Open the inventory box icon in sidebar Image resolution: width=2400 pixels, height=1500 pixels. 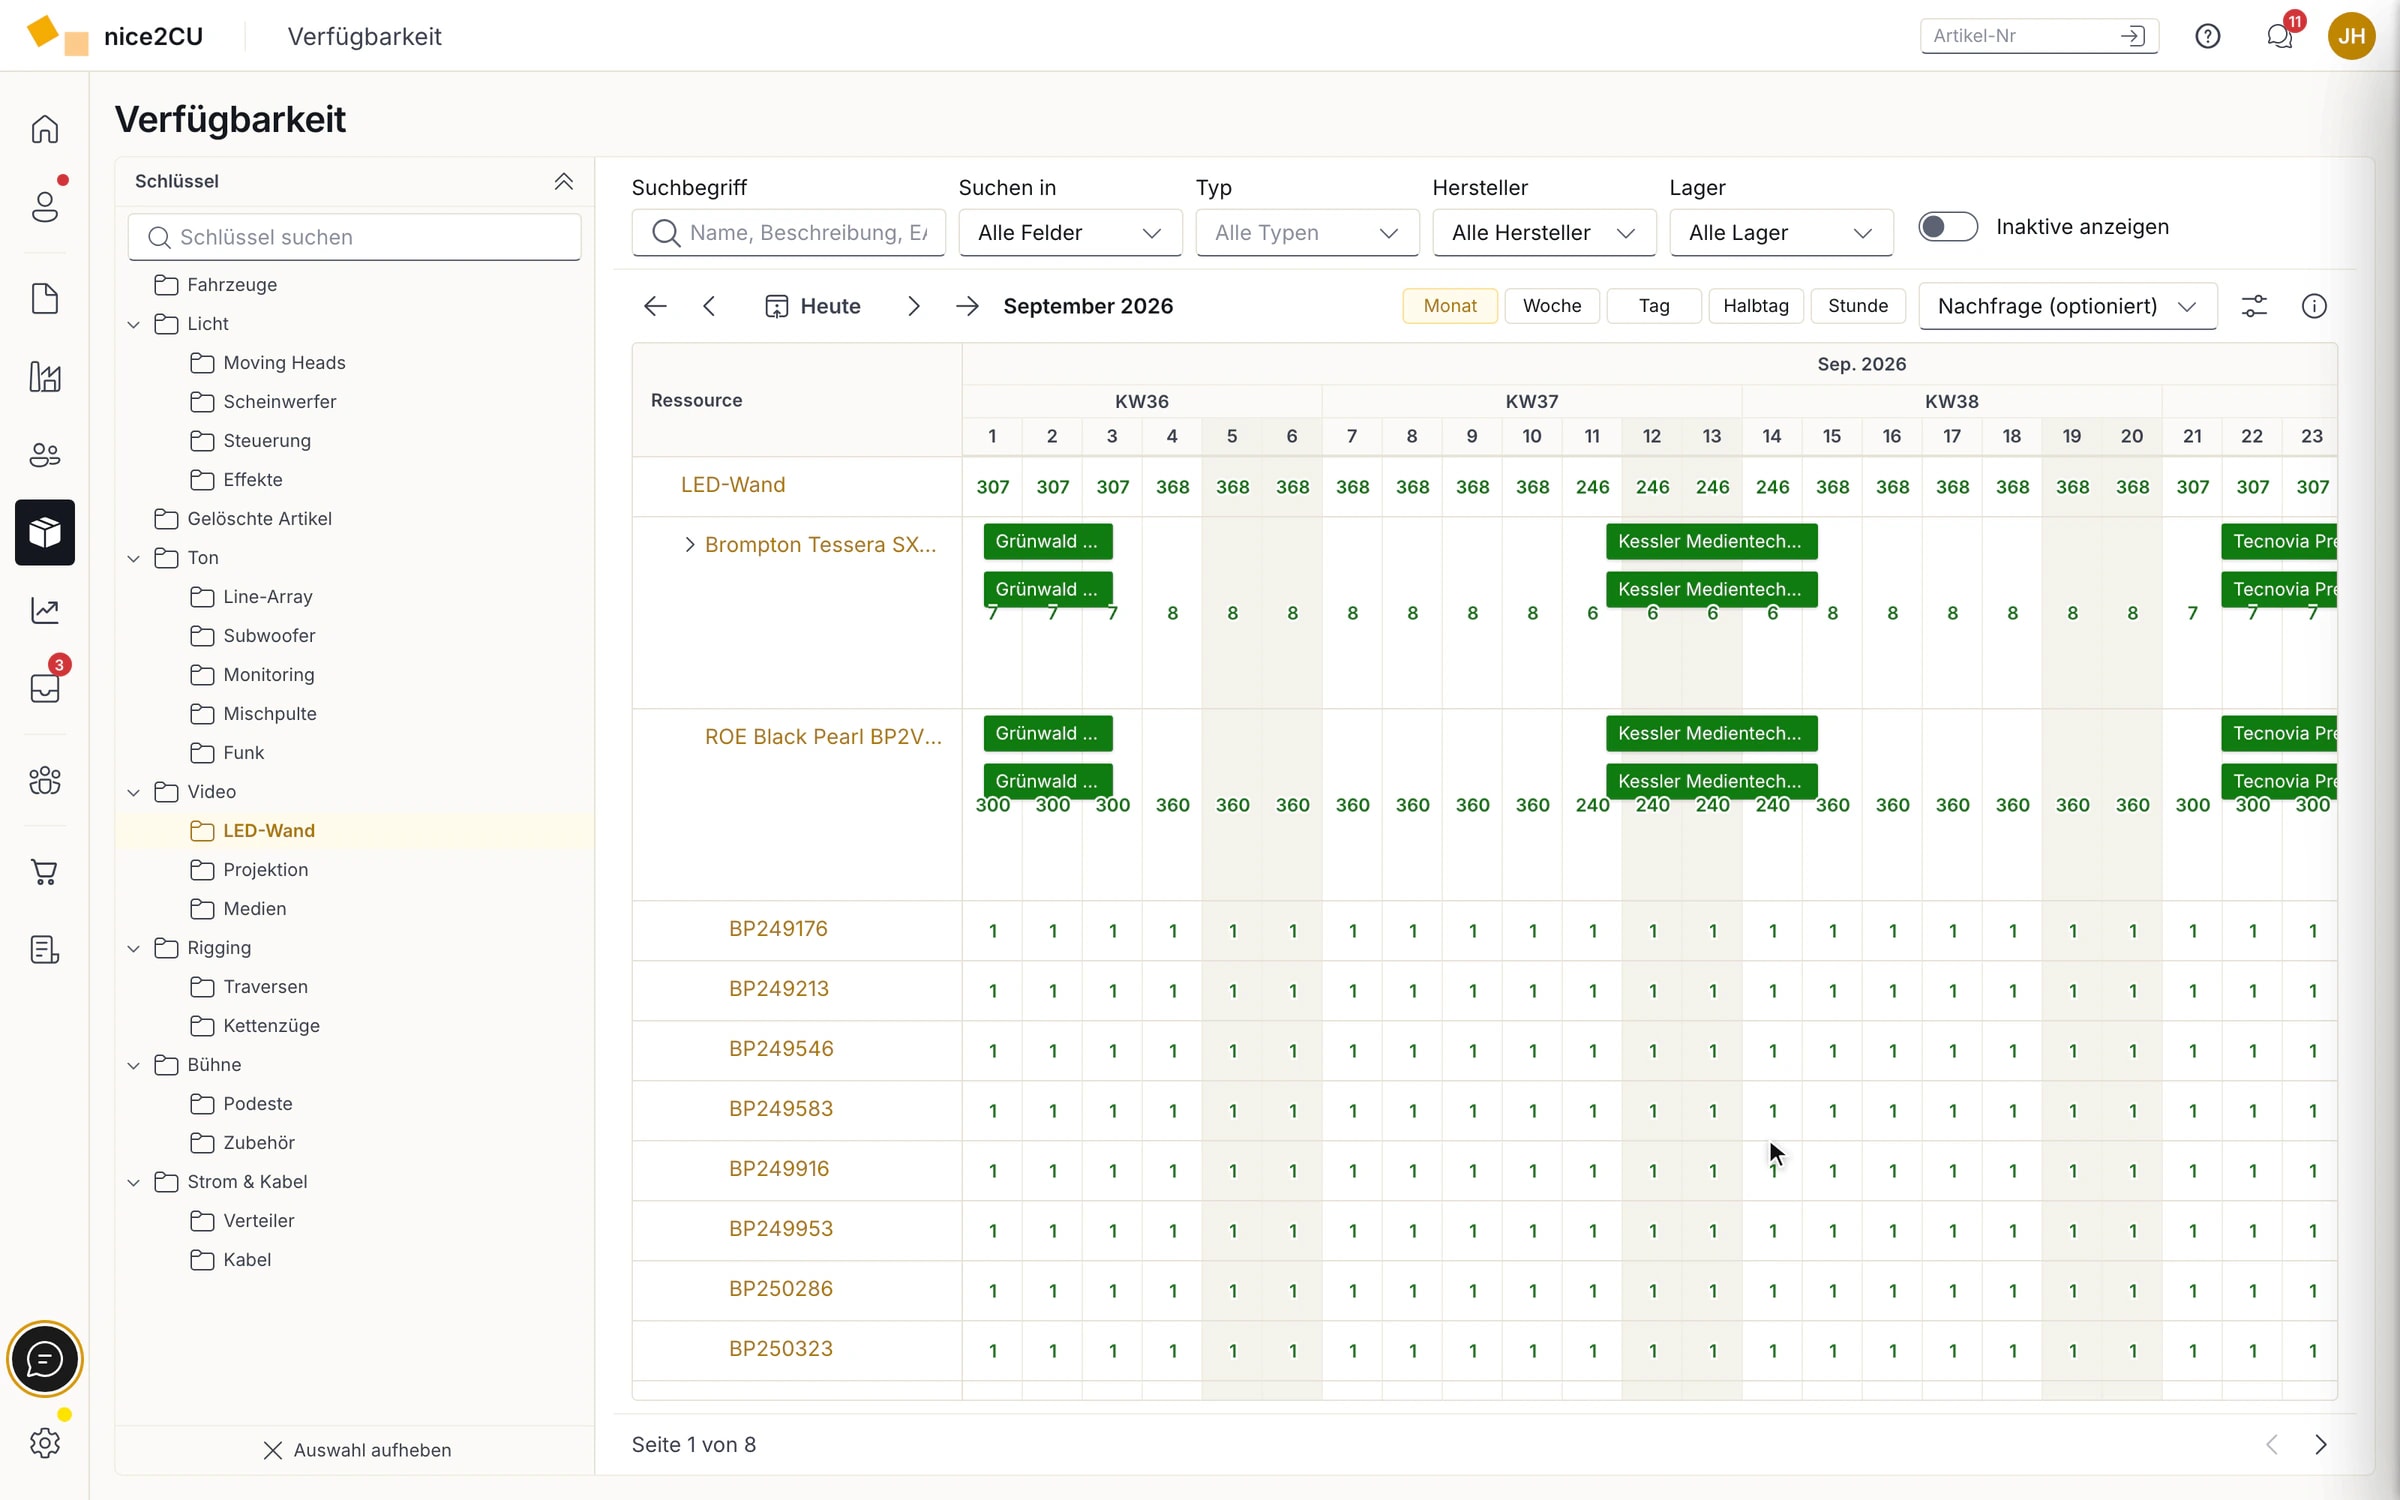tap(45, 532)
